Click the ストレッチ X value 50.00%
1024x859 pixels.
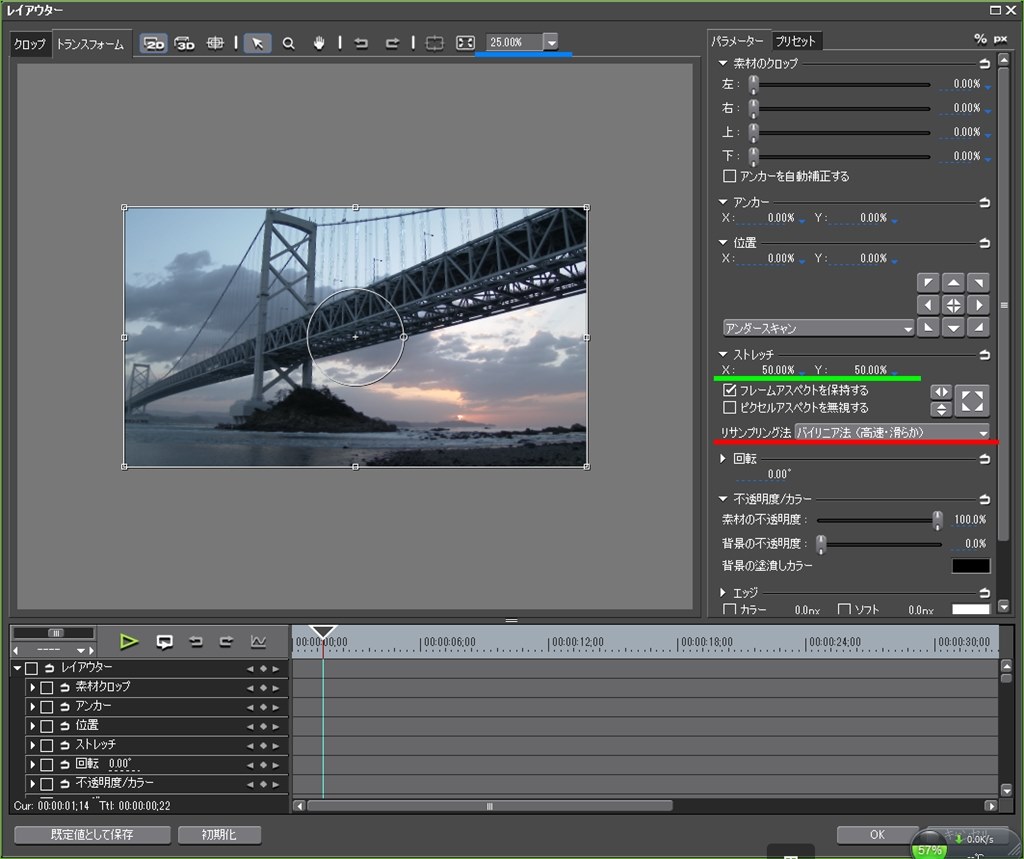pyautogui.click(x=778, y=370)
